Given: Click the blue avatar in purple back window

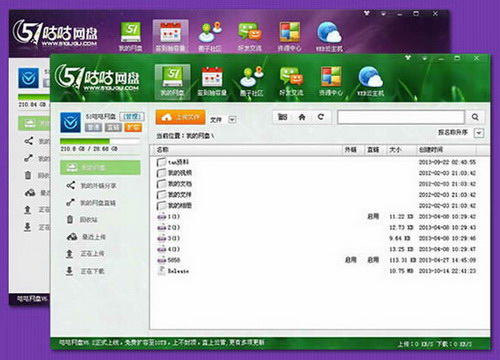Looking at the screenshot, I should (28, 78).
